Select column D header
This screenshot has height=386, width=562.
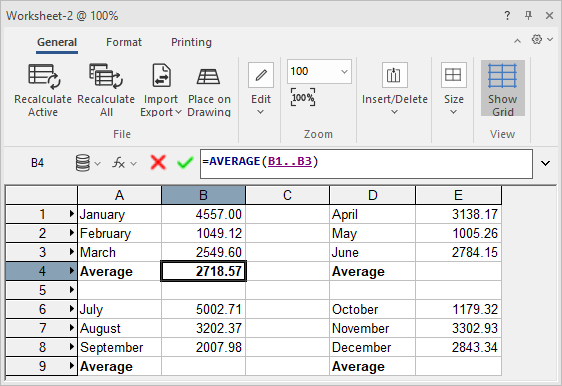372,195
